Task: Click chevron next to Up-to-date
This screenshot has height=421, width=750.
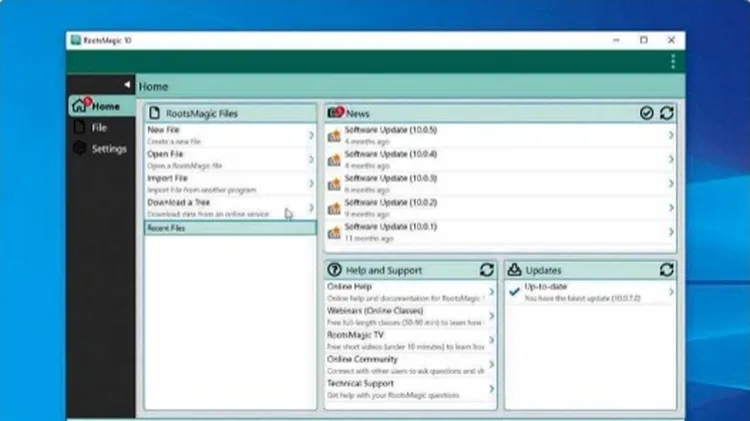Action: [671, 292]
